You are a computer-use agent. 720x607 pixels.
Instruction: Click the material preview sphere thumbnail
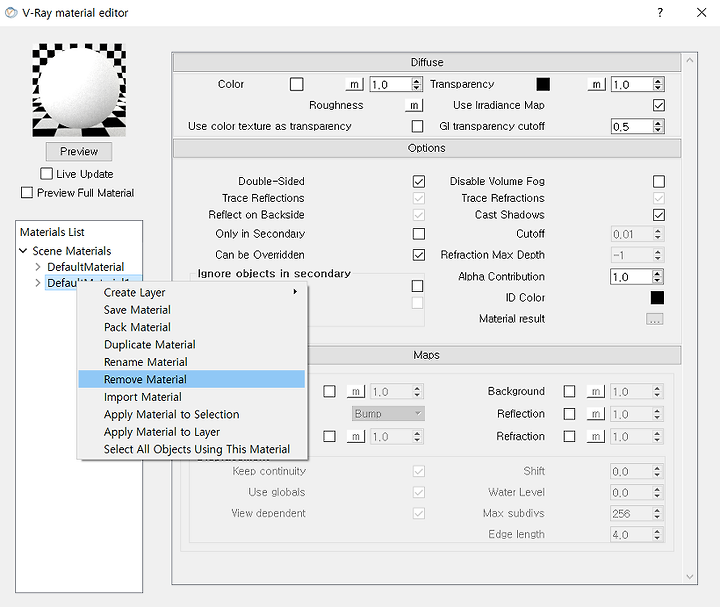(79, 90)
